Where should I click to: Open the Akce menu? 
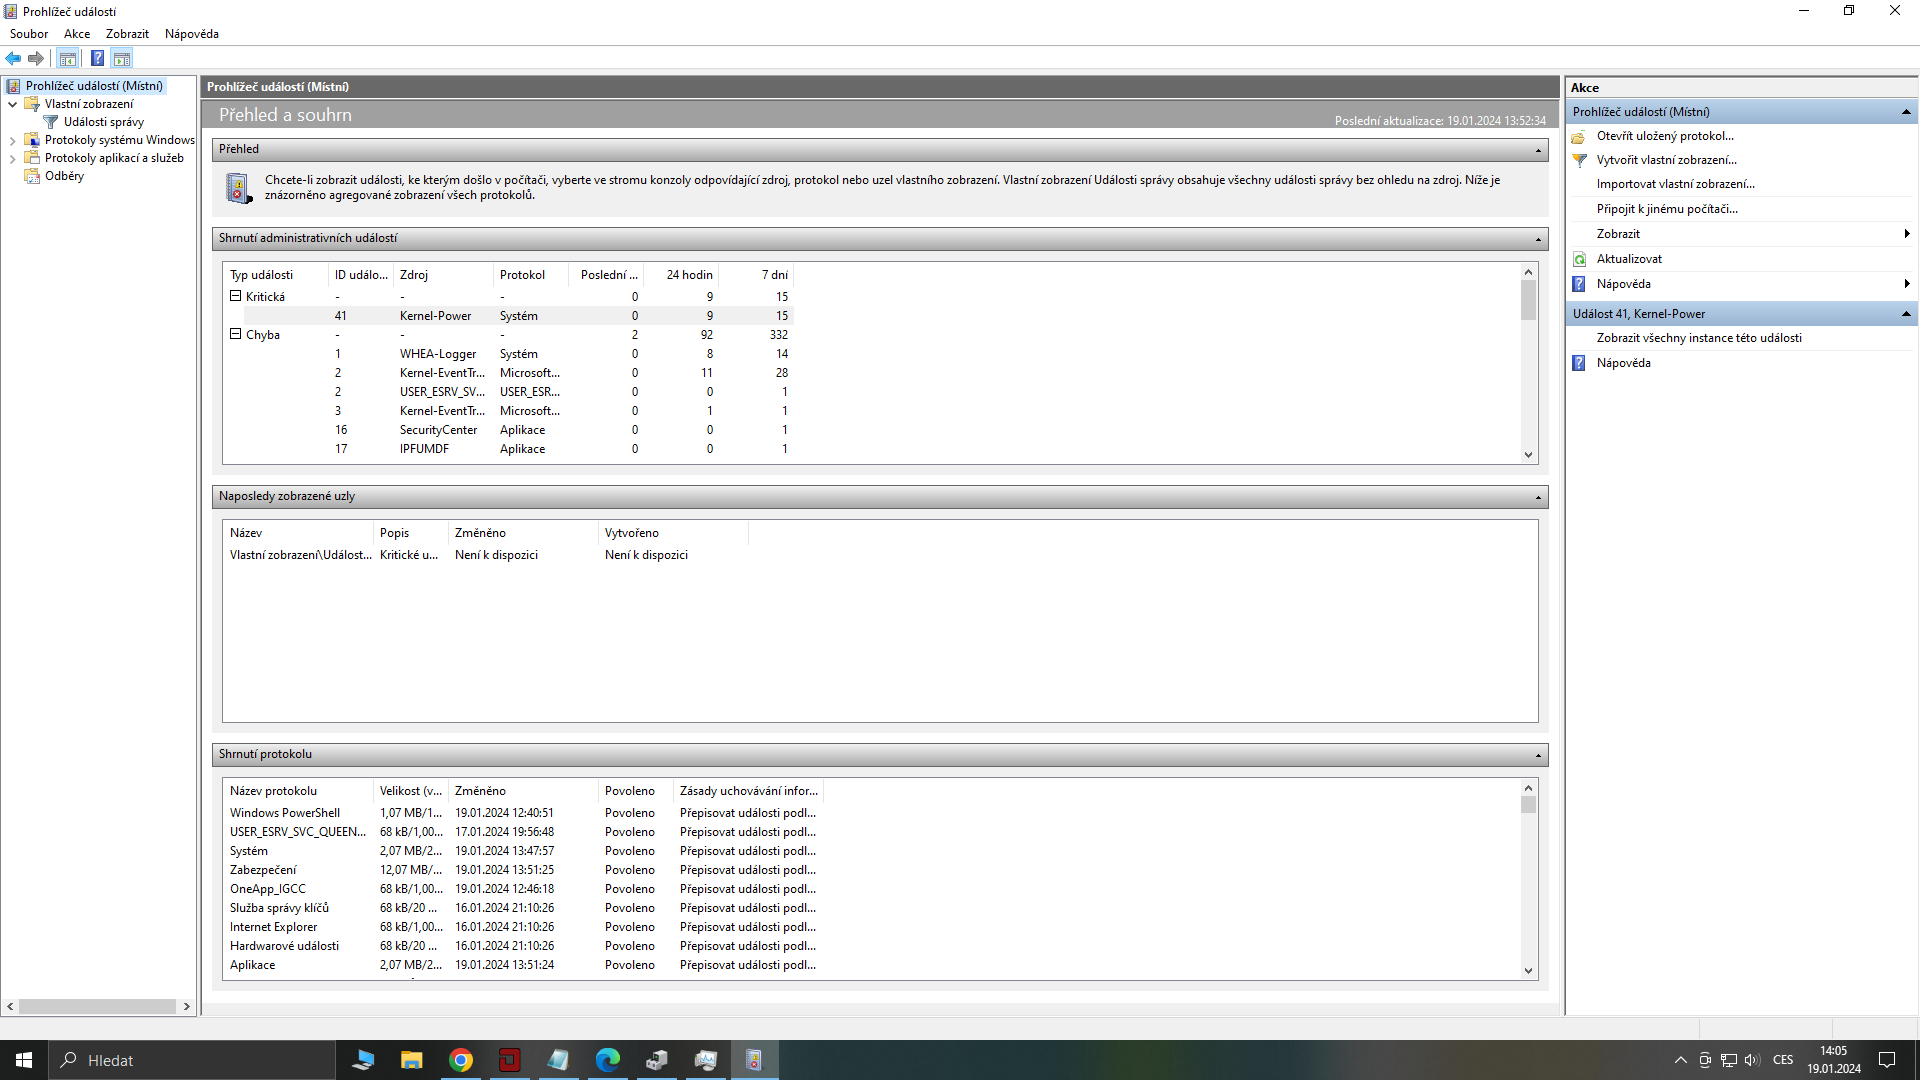[x=77, y=34]
